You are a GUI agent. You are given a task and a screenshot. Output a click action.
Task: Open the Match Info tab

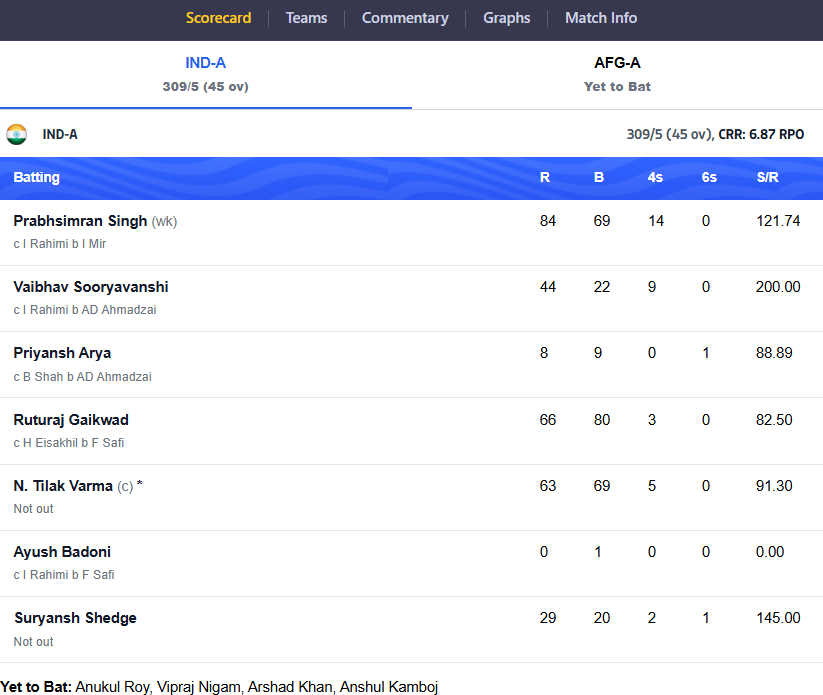coord(601,18)
